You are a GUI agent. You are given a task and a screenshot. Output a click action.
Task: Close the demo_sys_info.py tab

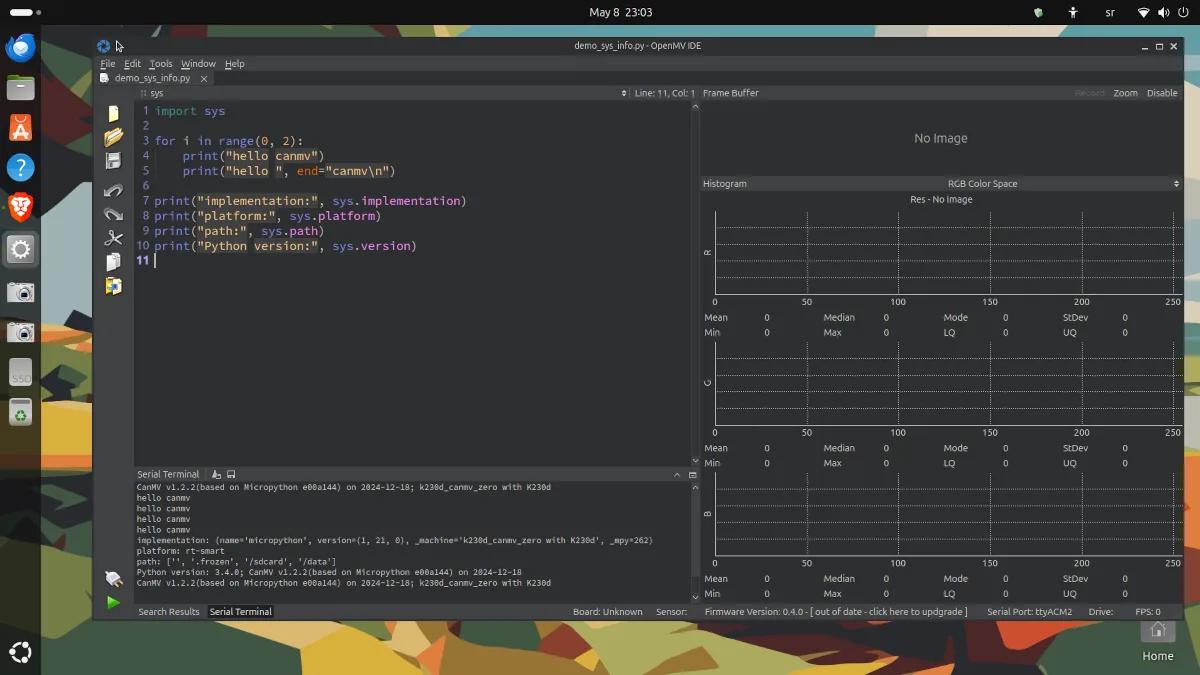click(x=206, y=78)
